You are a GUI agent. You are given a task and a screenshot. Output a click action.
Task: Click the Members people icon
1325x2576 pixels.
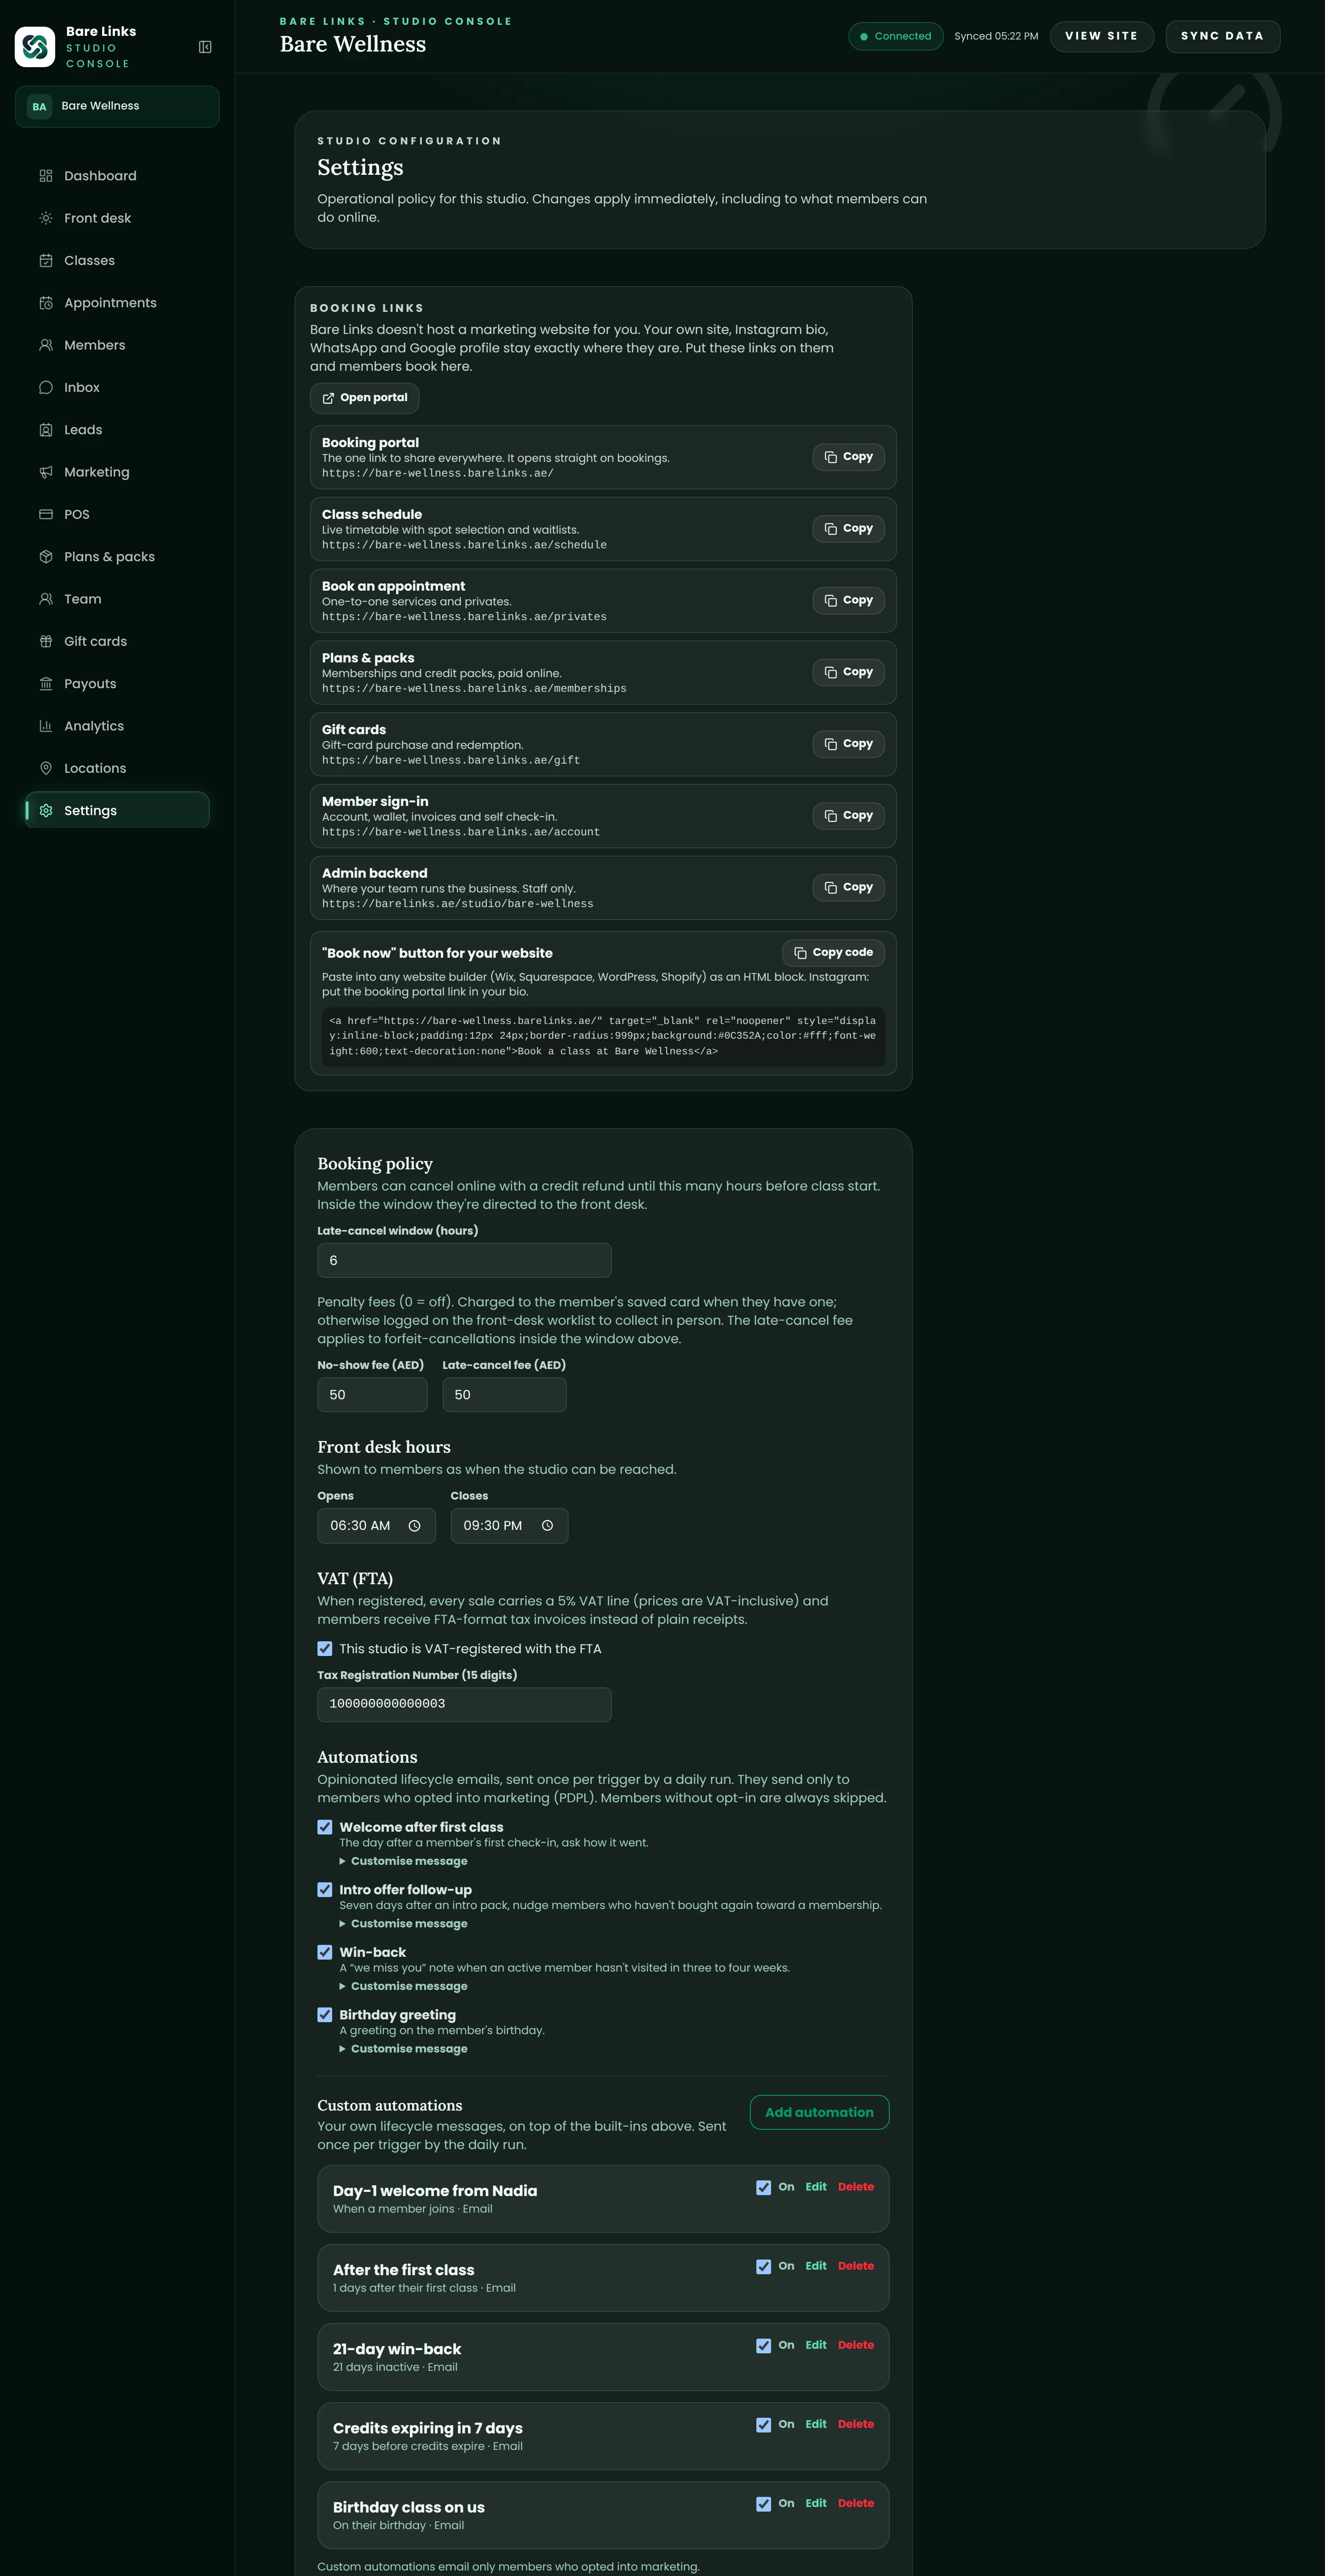click(46, 345)
